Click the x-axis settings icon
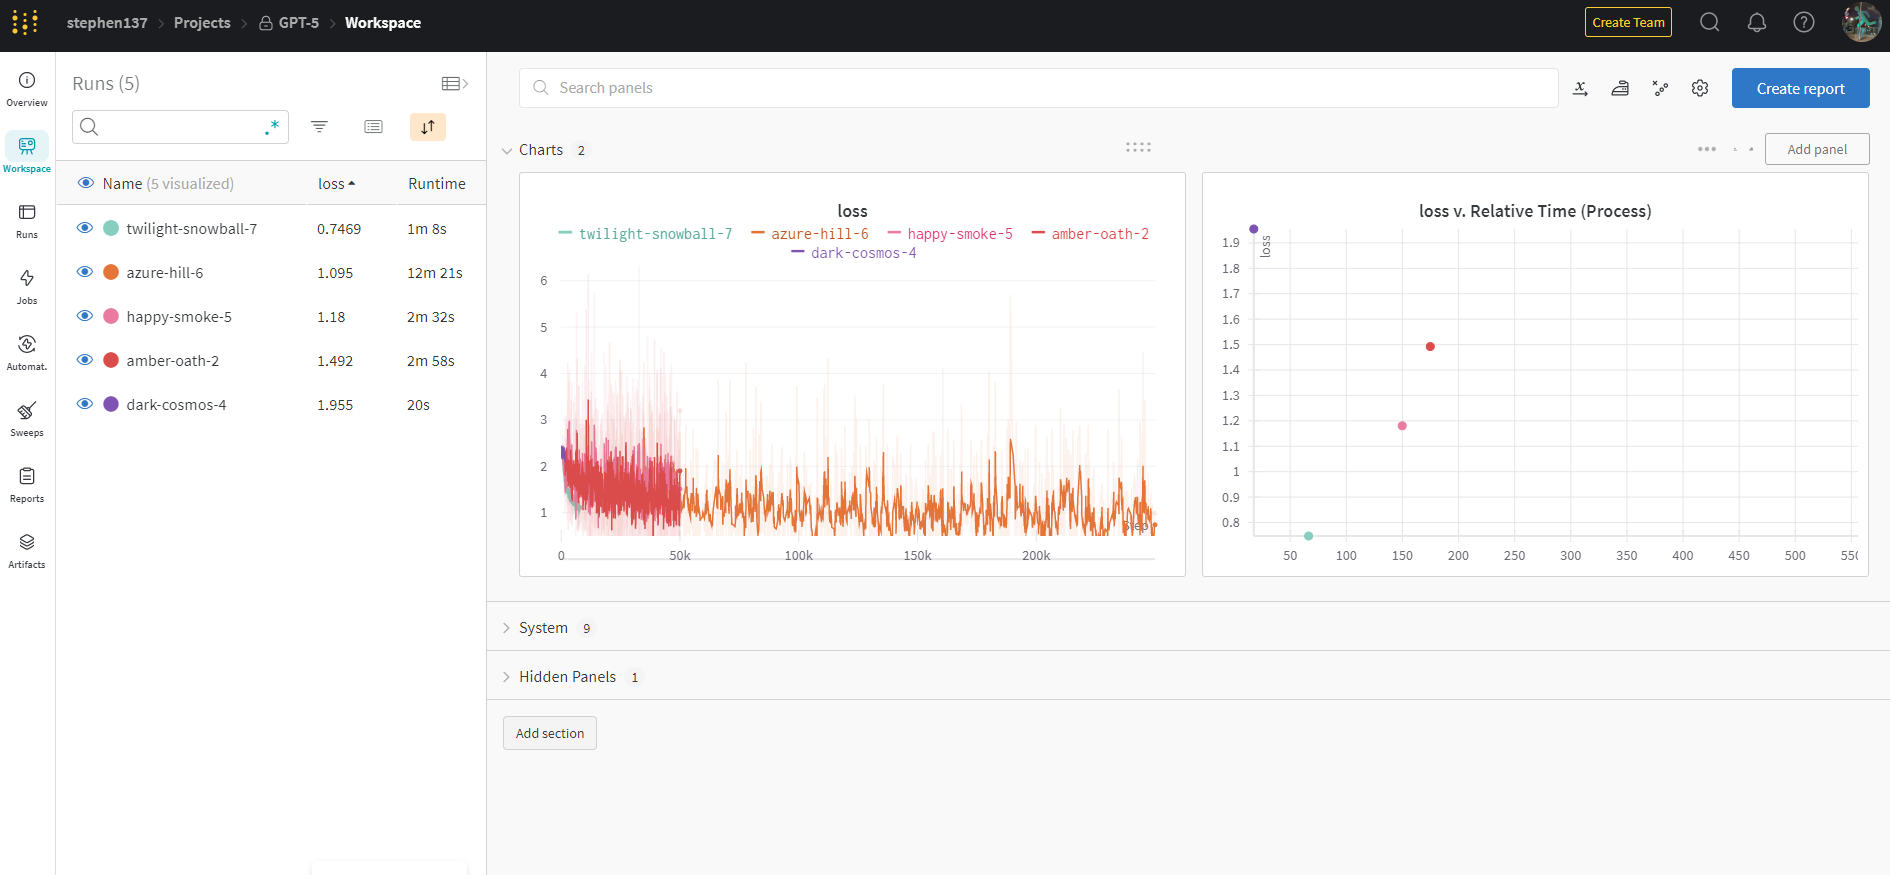Viewport: 1890px width, 875px height. pyautogui.click(x=1580, y=88)
